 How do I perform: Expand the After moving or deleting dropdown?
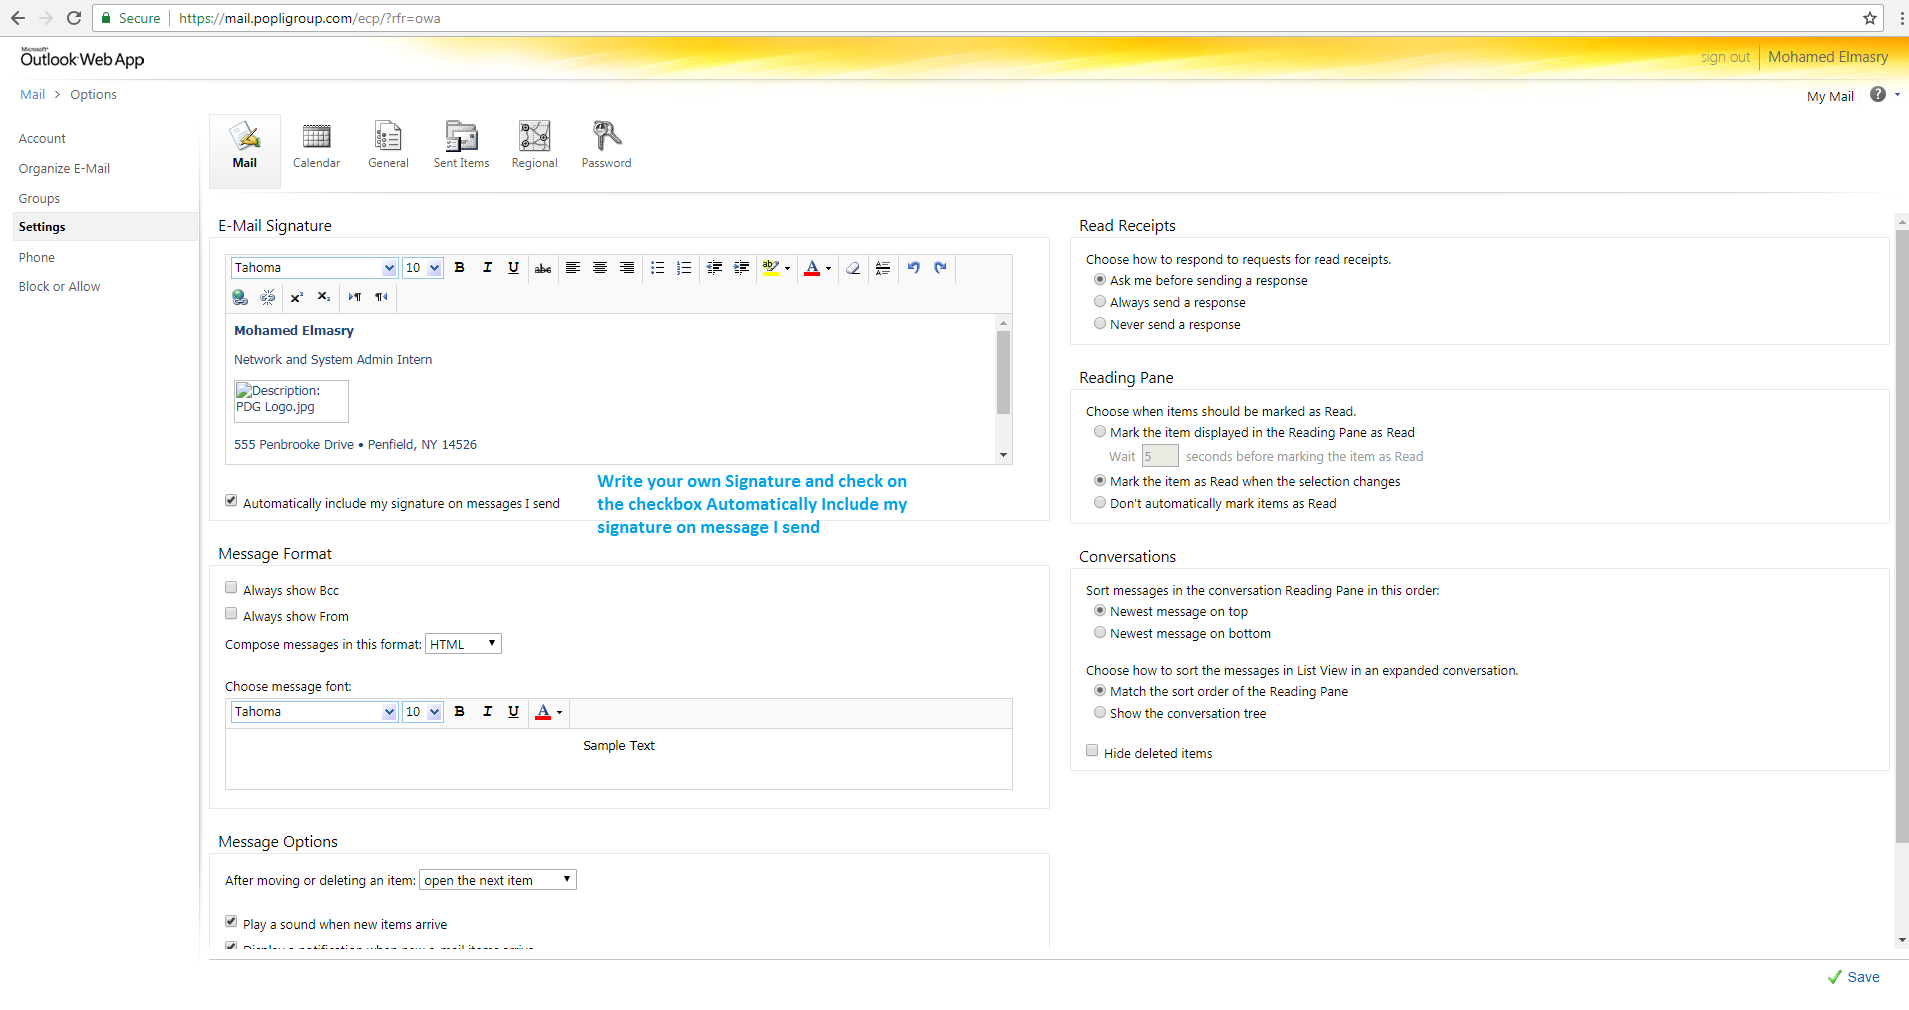[x=497, y=880]
